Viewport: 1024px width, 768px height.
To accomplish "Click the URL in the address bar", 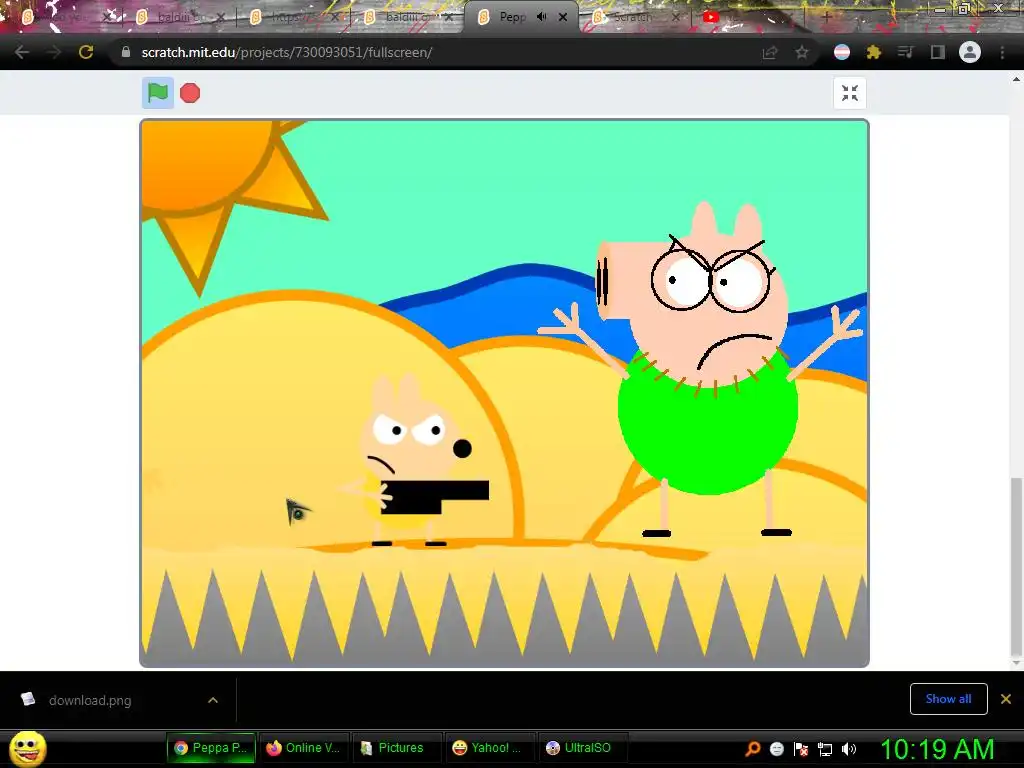I will point(287,52).
